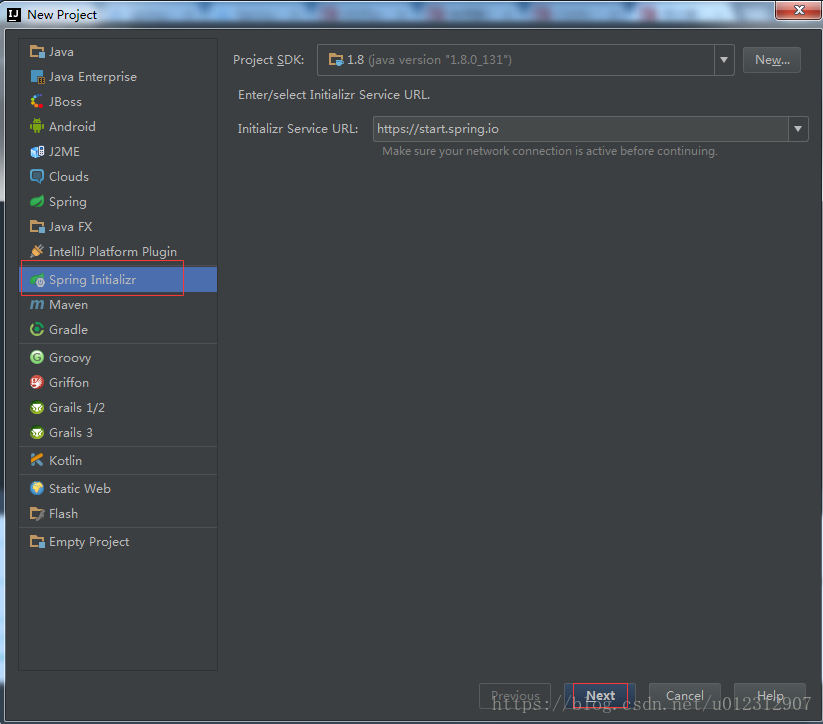Click the JBoss icon

pos(37,101)
